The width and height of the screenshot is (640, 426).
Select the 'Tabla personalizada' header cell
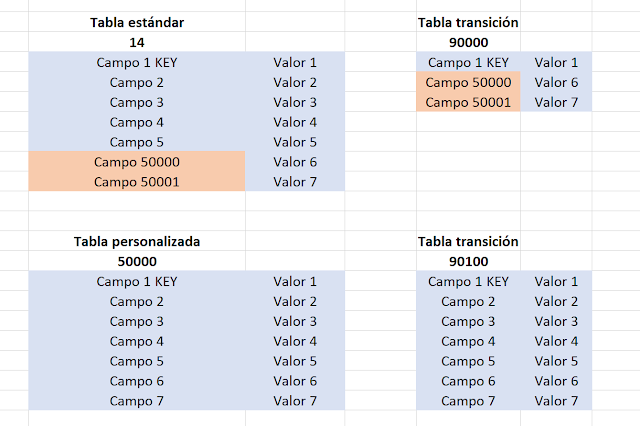click(x=137, y=242)
